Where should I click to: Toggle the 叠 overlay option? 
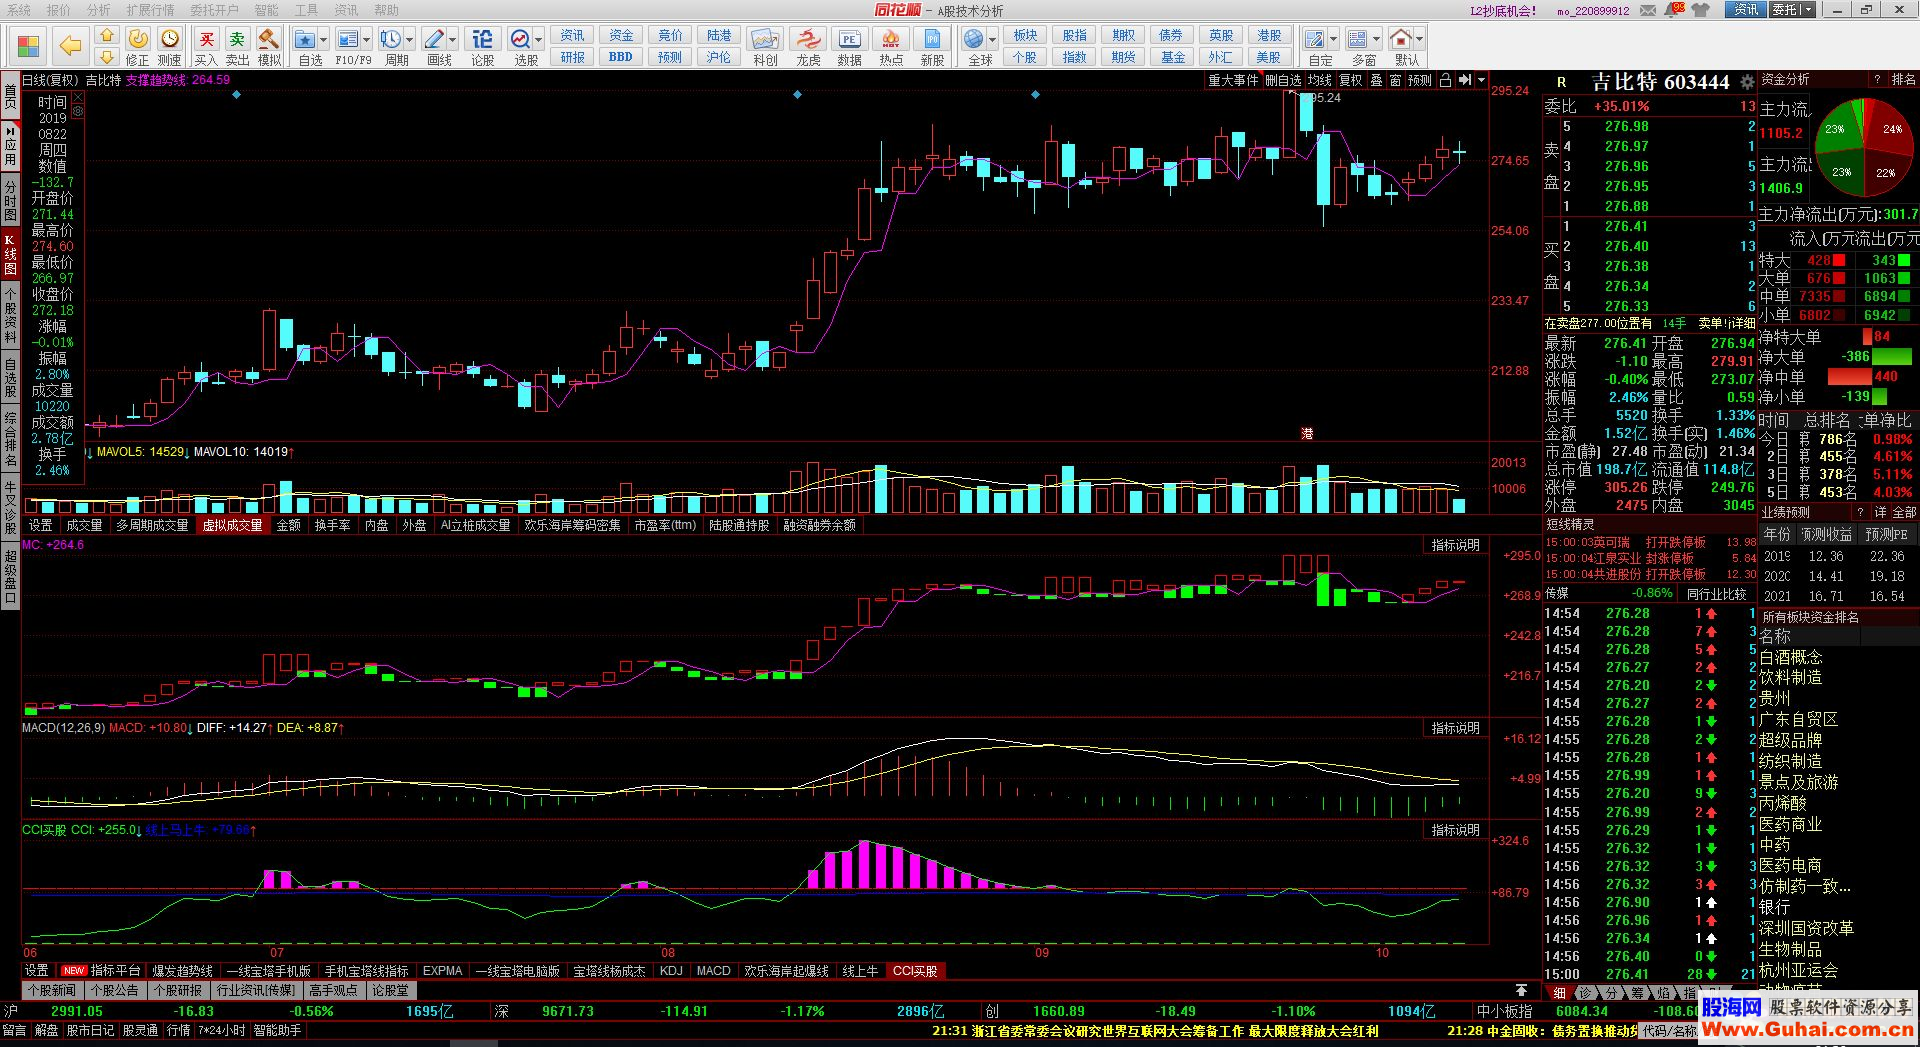pyautogui.click(x=1376, y=80)
